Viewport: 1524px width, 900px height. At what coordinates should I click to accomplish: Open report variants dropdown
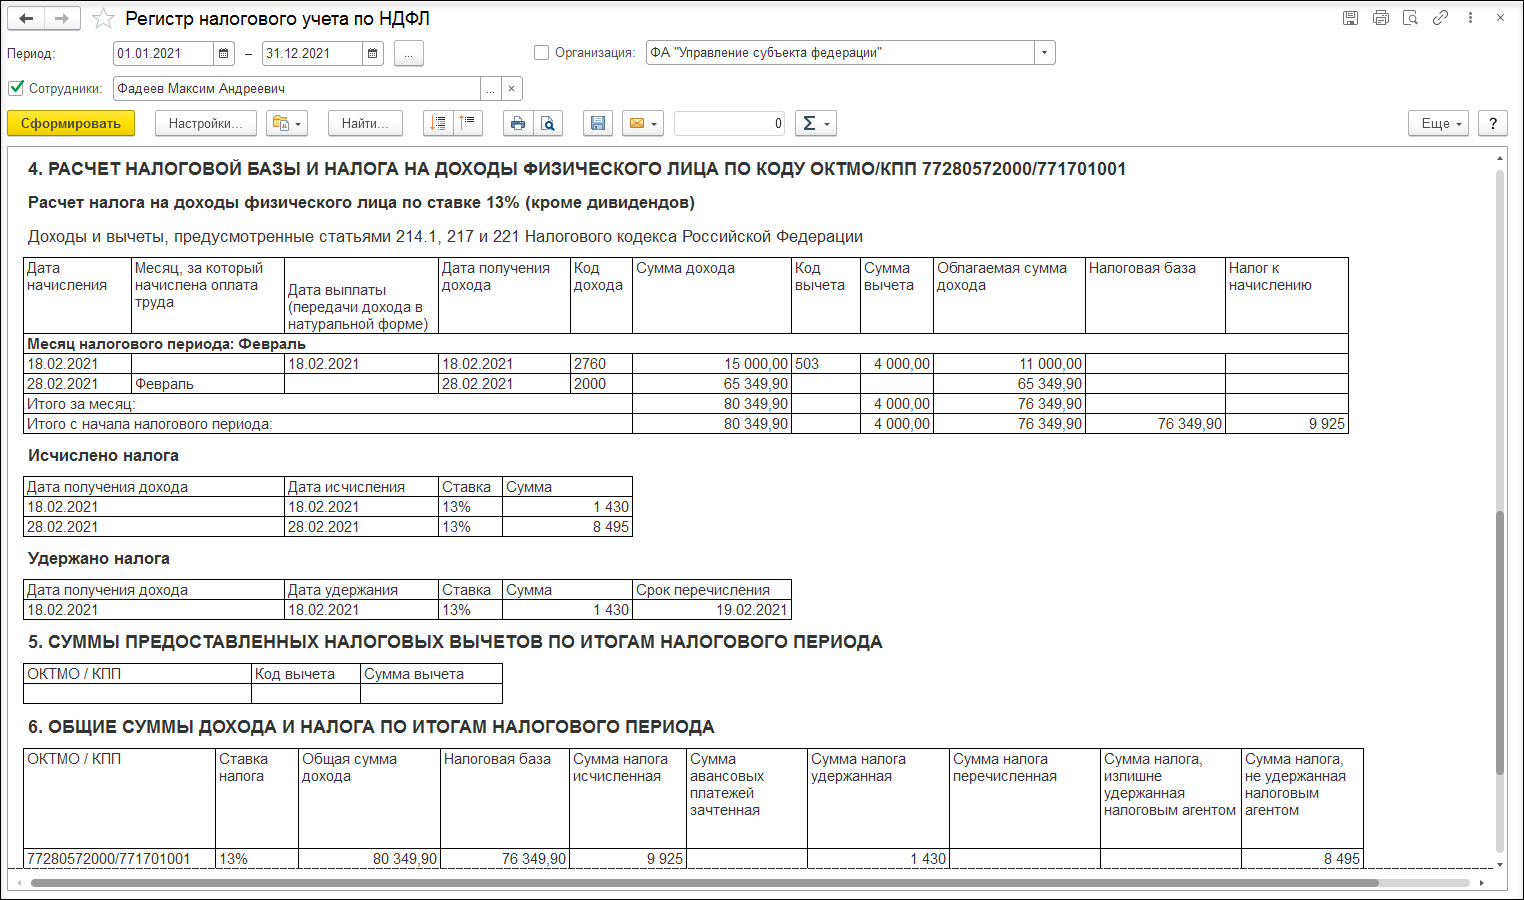click(x=286, y=123)
